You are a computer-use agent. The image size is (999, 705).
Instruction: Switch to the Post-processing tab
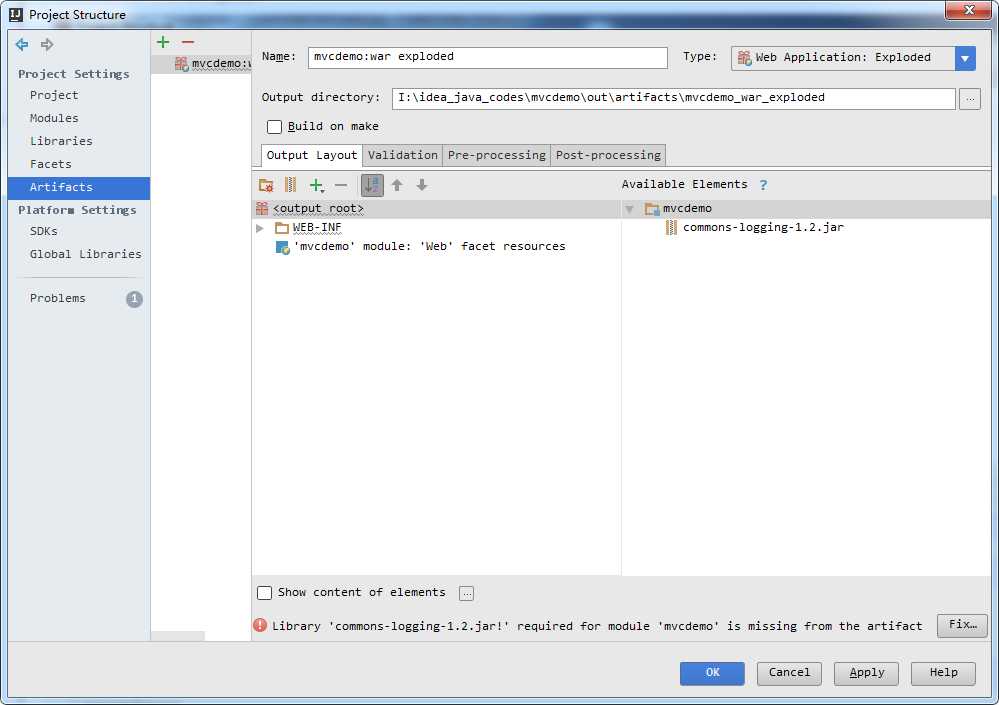pyautogui.click(x=608, y=155)
